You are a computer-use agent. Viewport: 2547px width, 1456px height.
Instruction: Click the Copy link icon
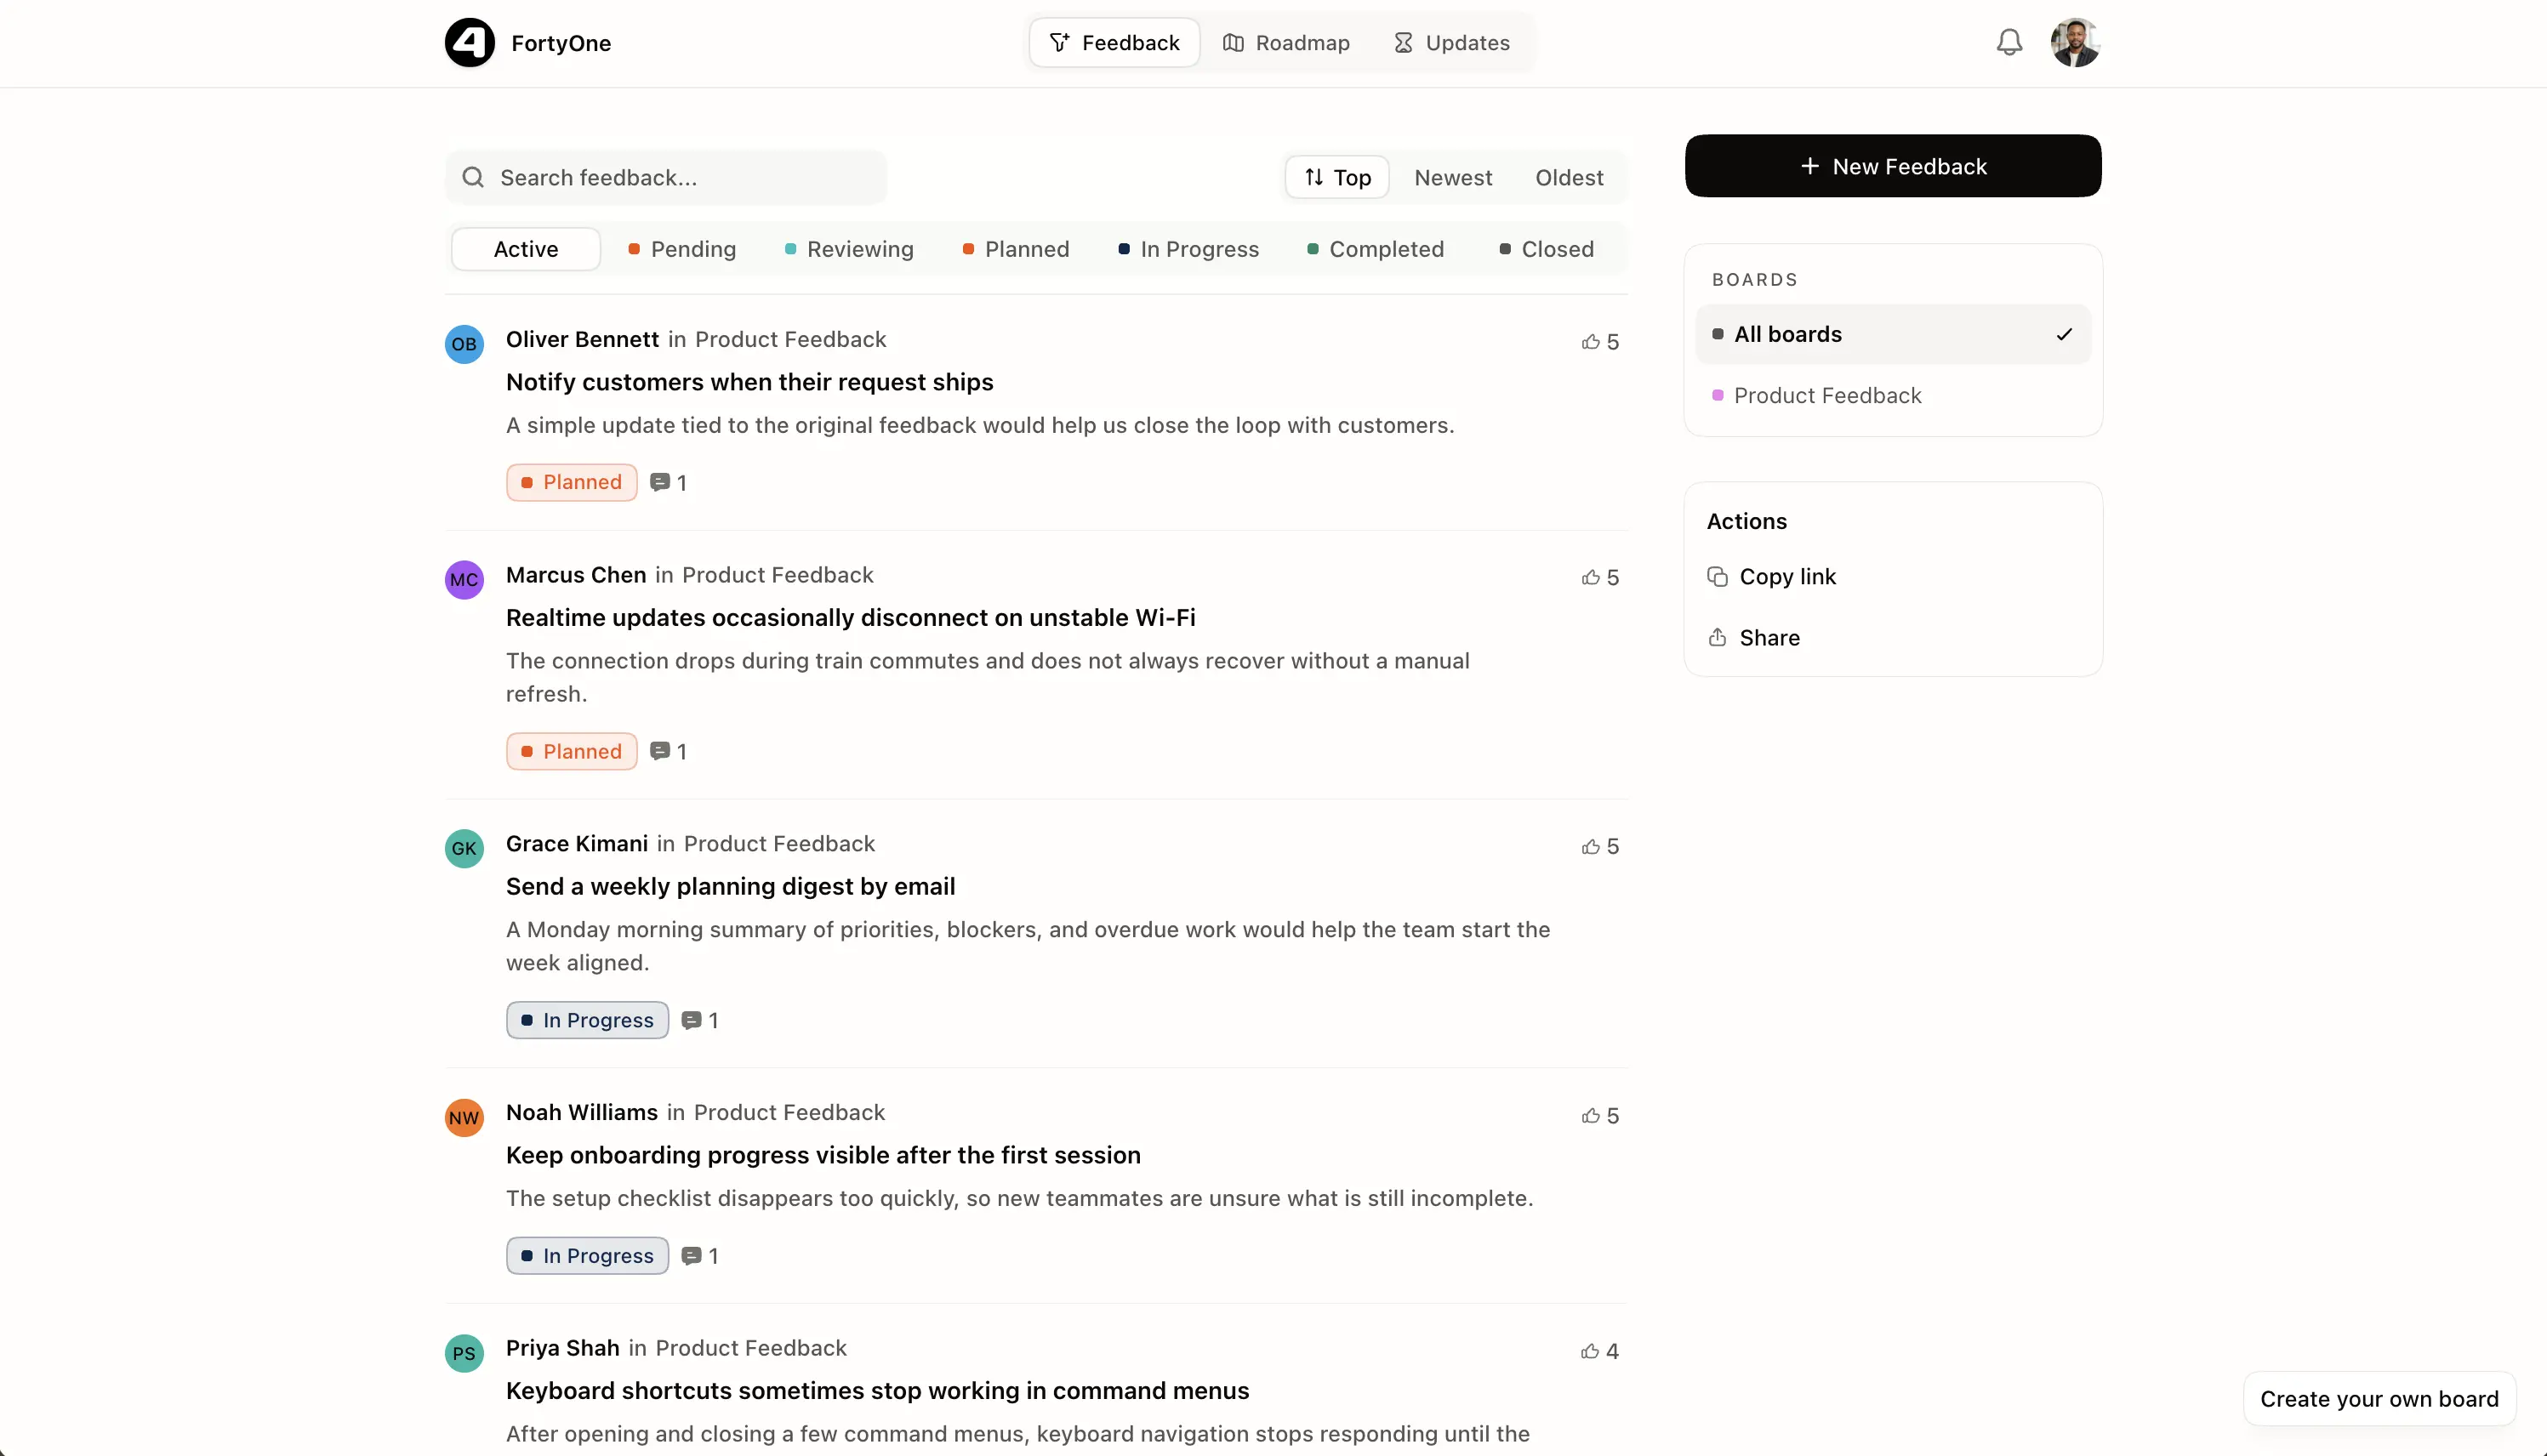pos(1717,577)
